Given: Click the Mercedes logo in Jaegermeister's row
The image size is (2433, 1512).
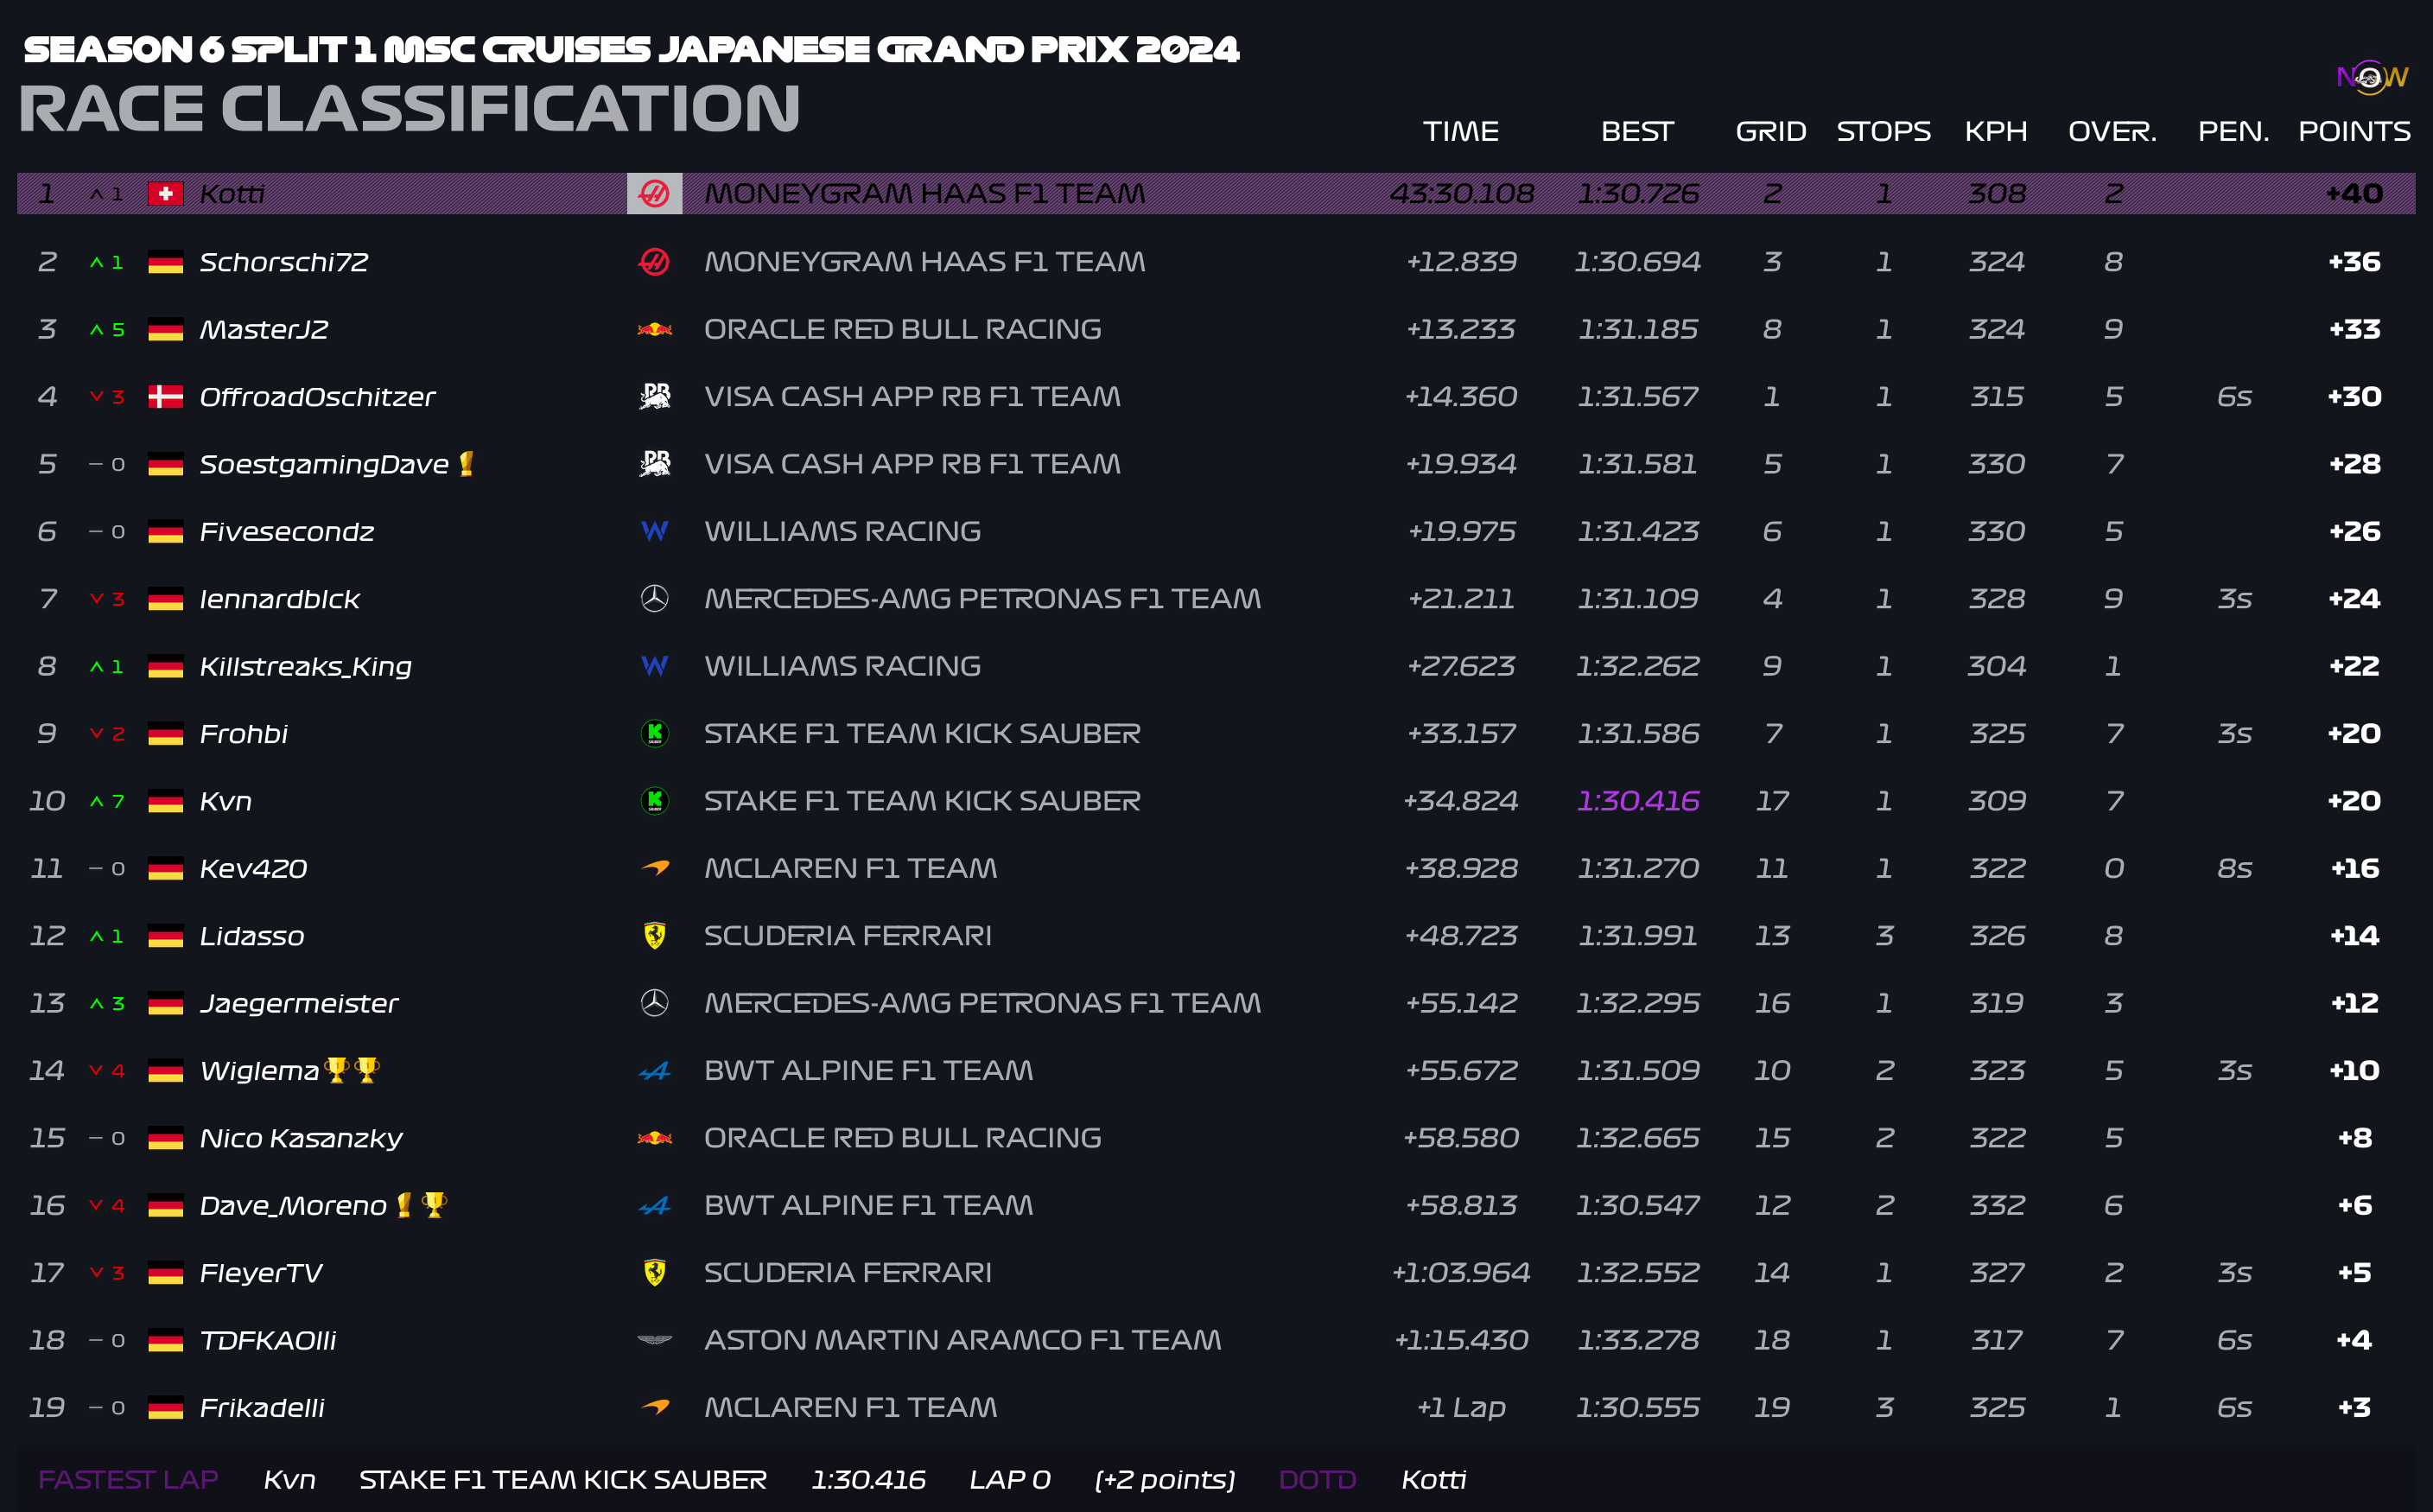Looking at the screenshot, I should click(x=654, y=1003).
